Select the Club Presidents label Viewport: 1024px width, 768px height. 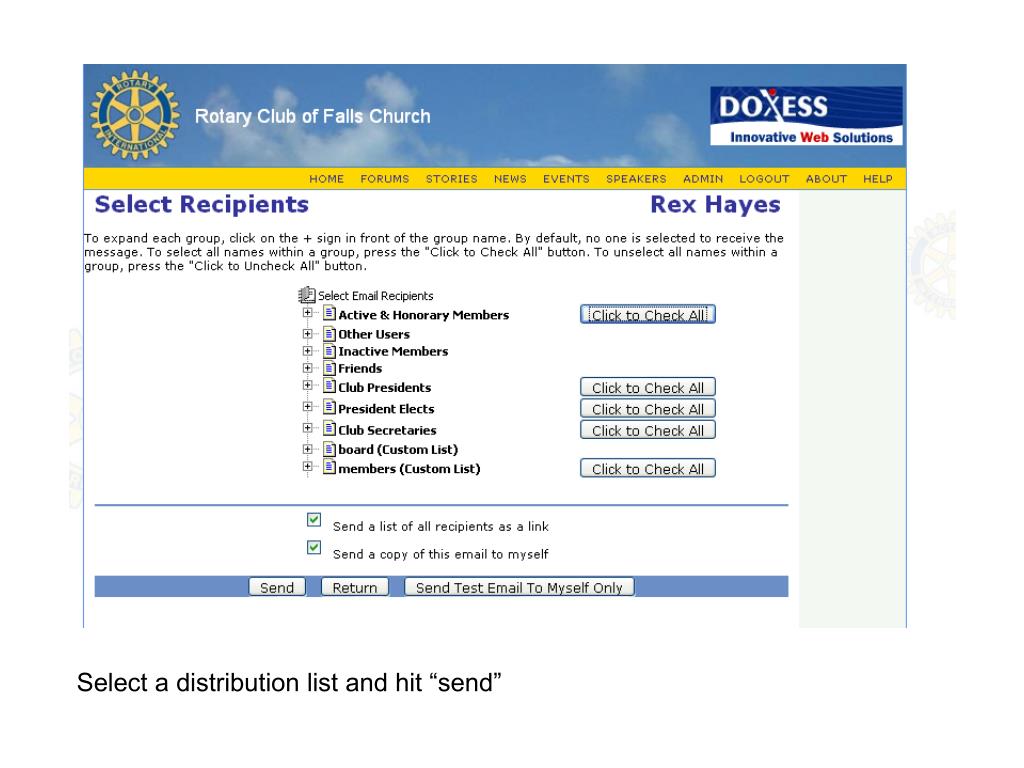(x=385, y=387)
